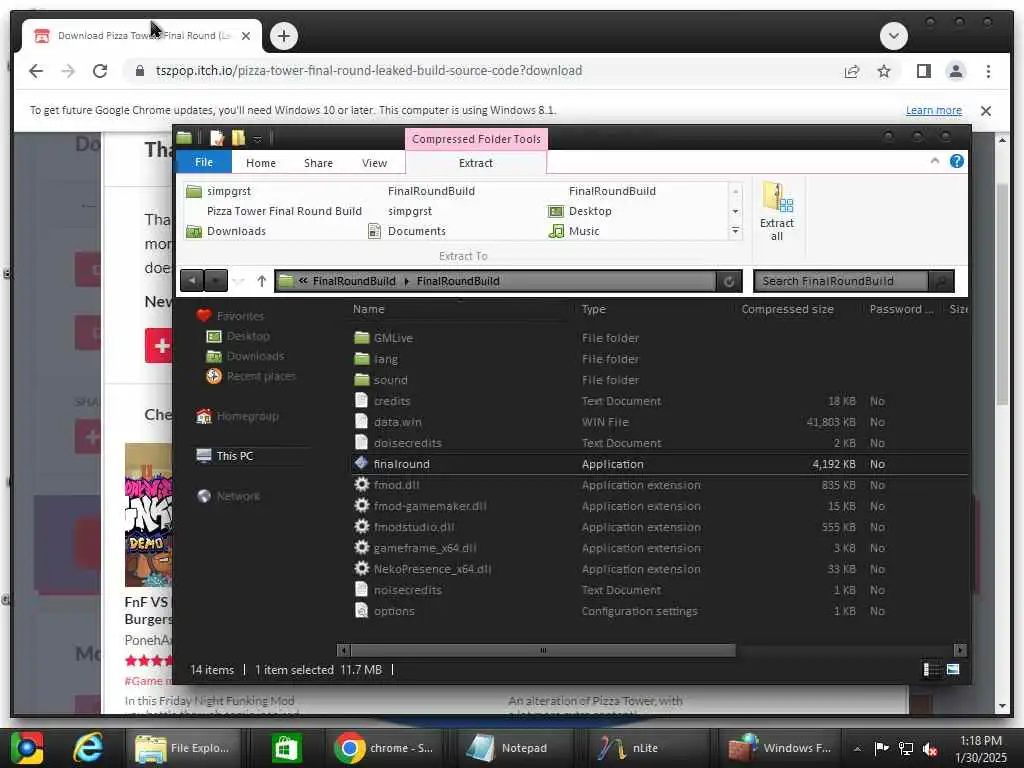Select the sound folder

pos(390,380)
